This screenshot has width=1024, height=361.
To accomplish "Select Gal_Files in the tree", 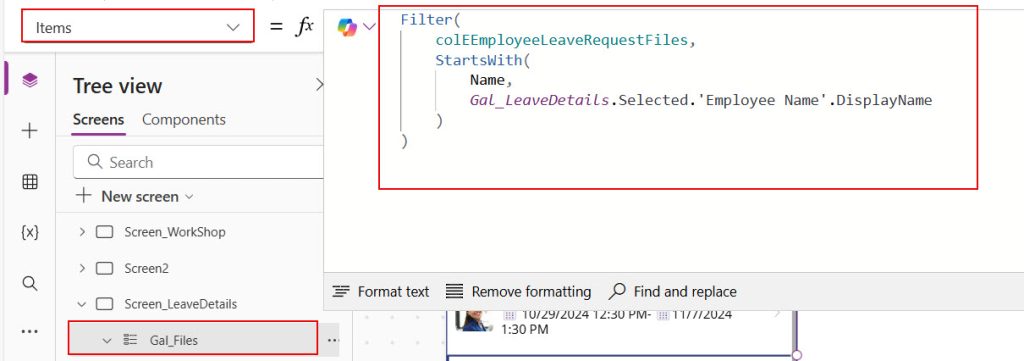I will [174, 340].
